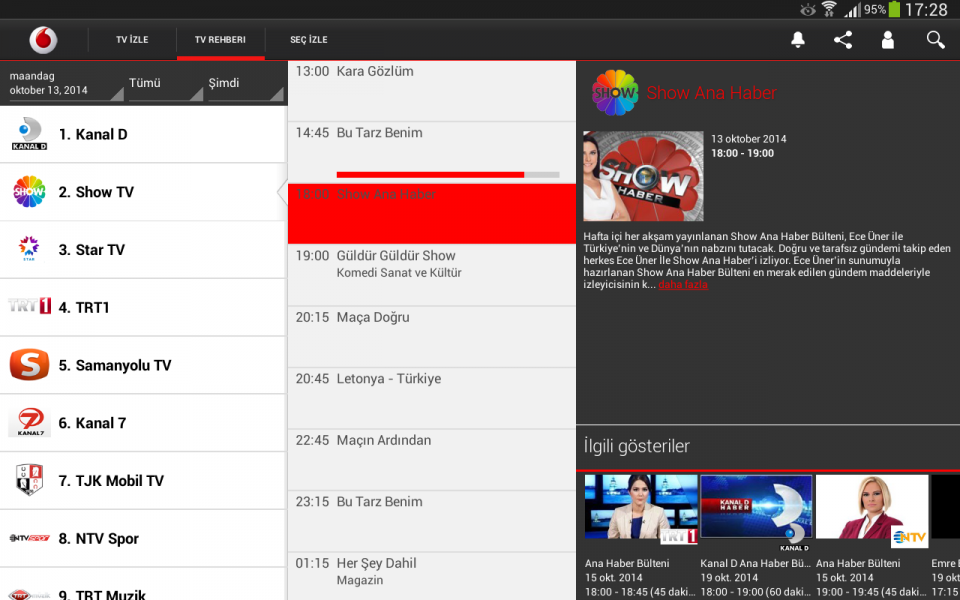
Task: Tap the NTV Spor channel logo
Action: [29, 538]
